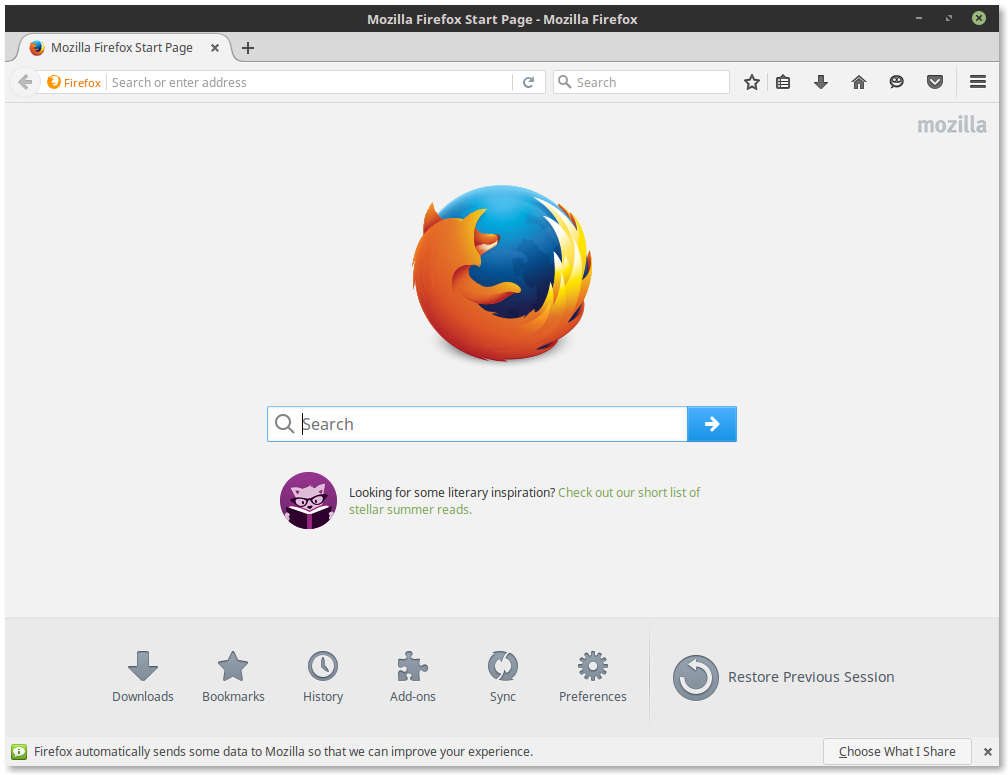1008x775 pixels.
Task: Reload the current page
Action: (528, 82)
